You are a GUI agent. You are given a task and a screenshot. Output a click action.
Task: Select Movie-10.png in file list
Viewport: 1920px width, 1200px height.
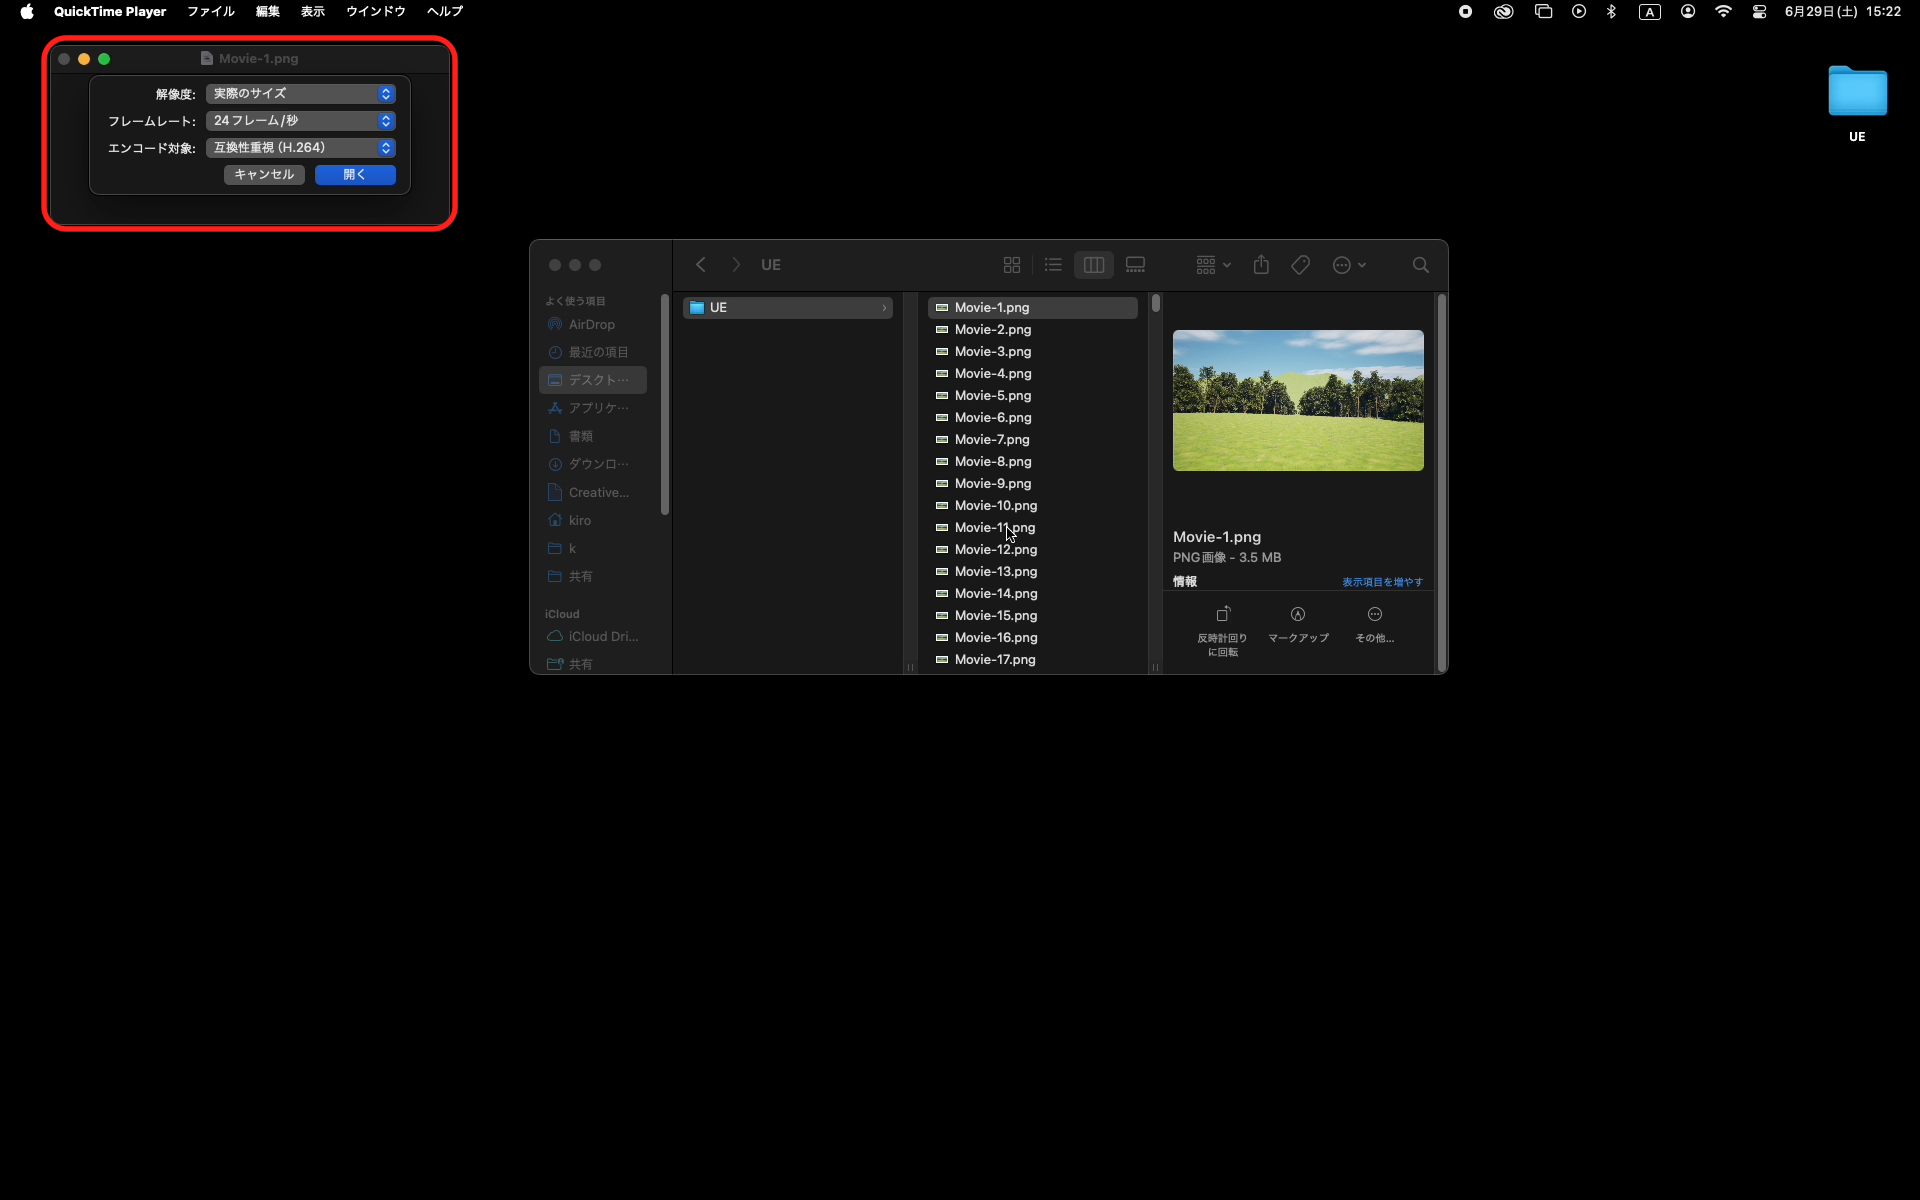(x=1033, y=506)
